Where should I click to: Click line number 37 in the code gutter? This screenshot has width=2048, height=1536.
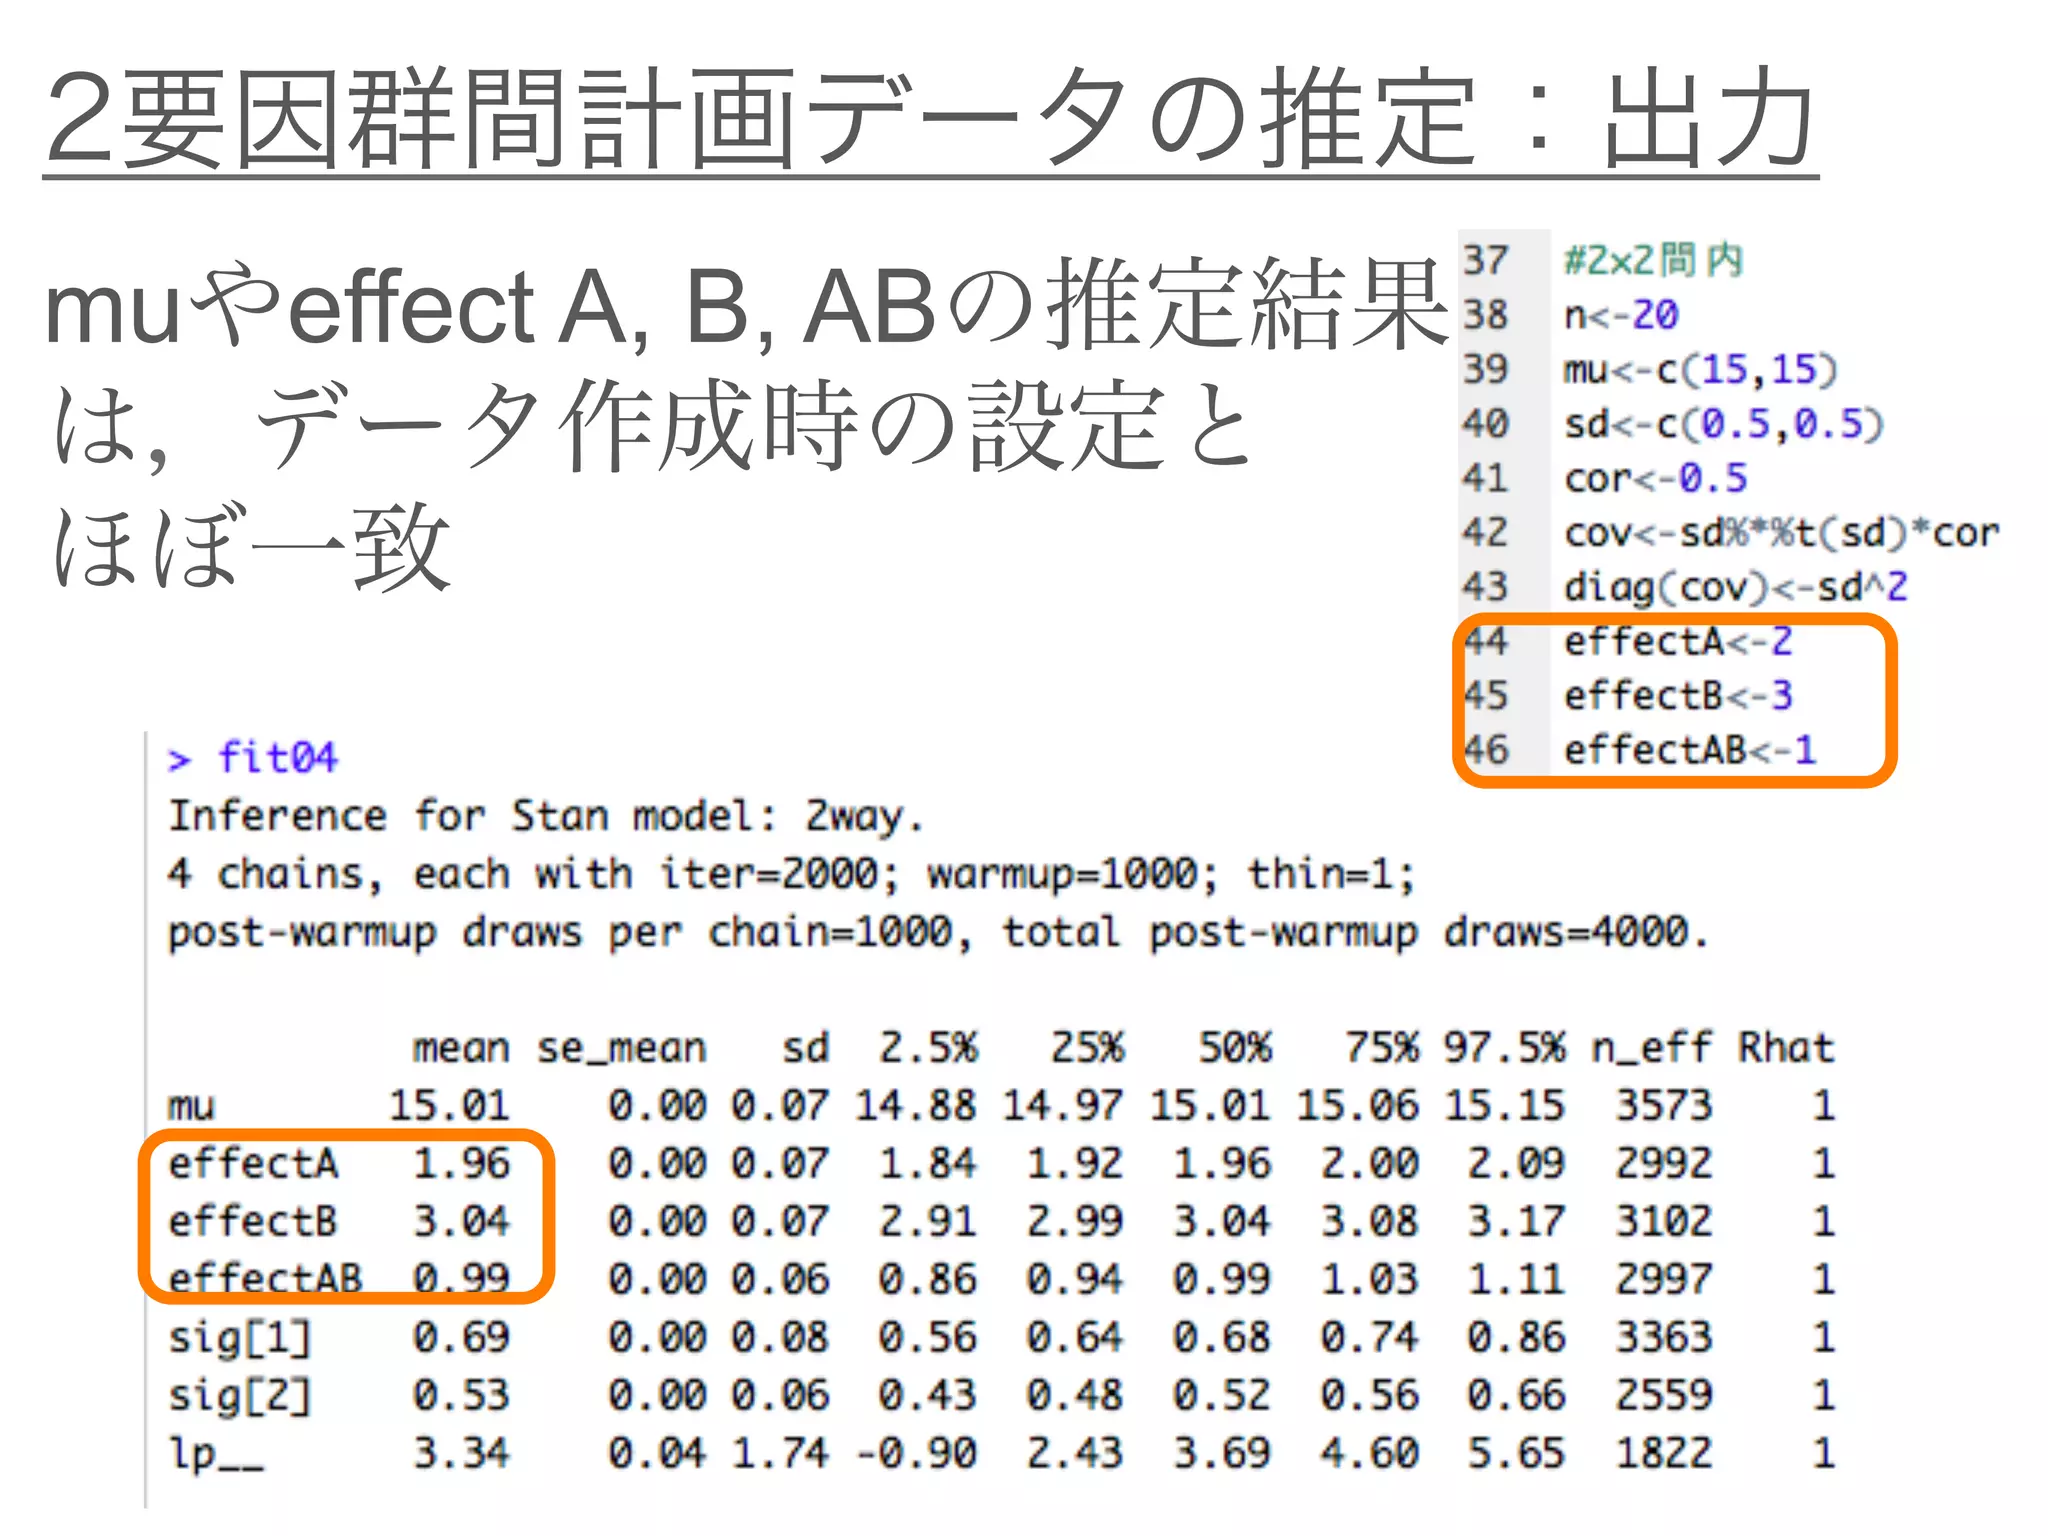(x=1485, y=261)
